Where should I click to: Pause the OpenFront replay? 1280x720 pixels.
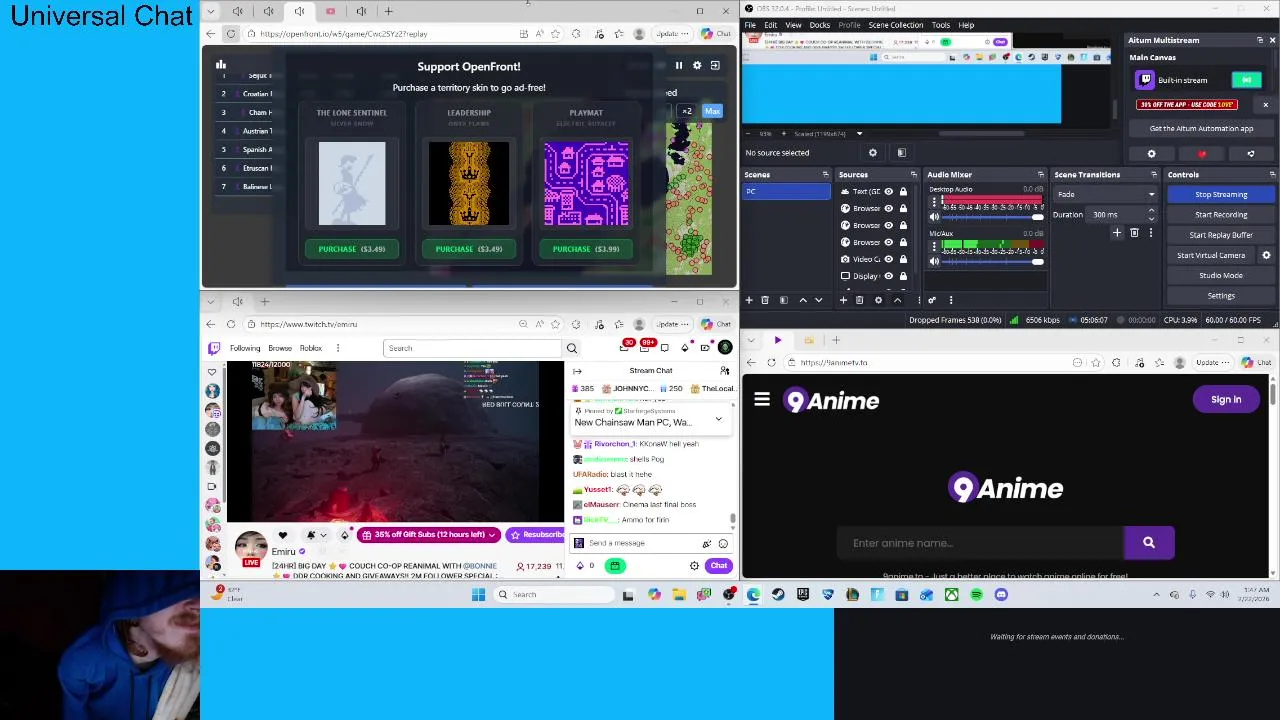tap(678, 65)
